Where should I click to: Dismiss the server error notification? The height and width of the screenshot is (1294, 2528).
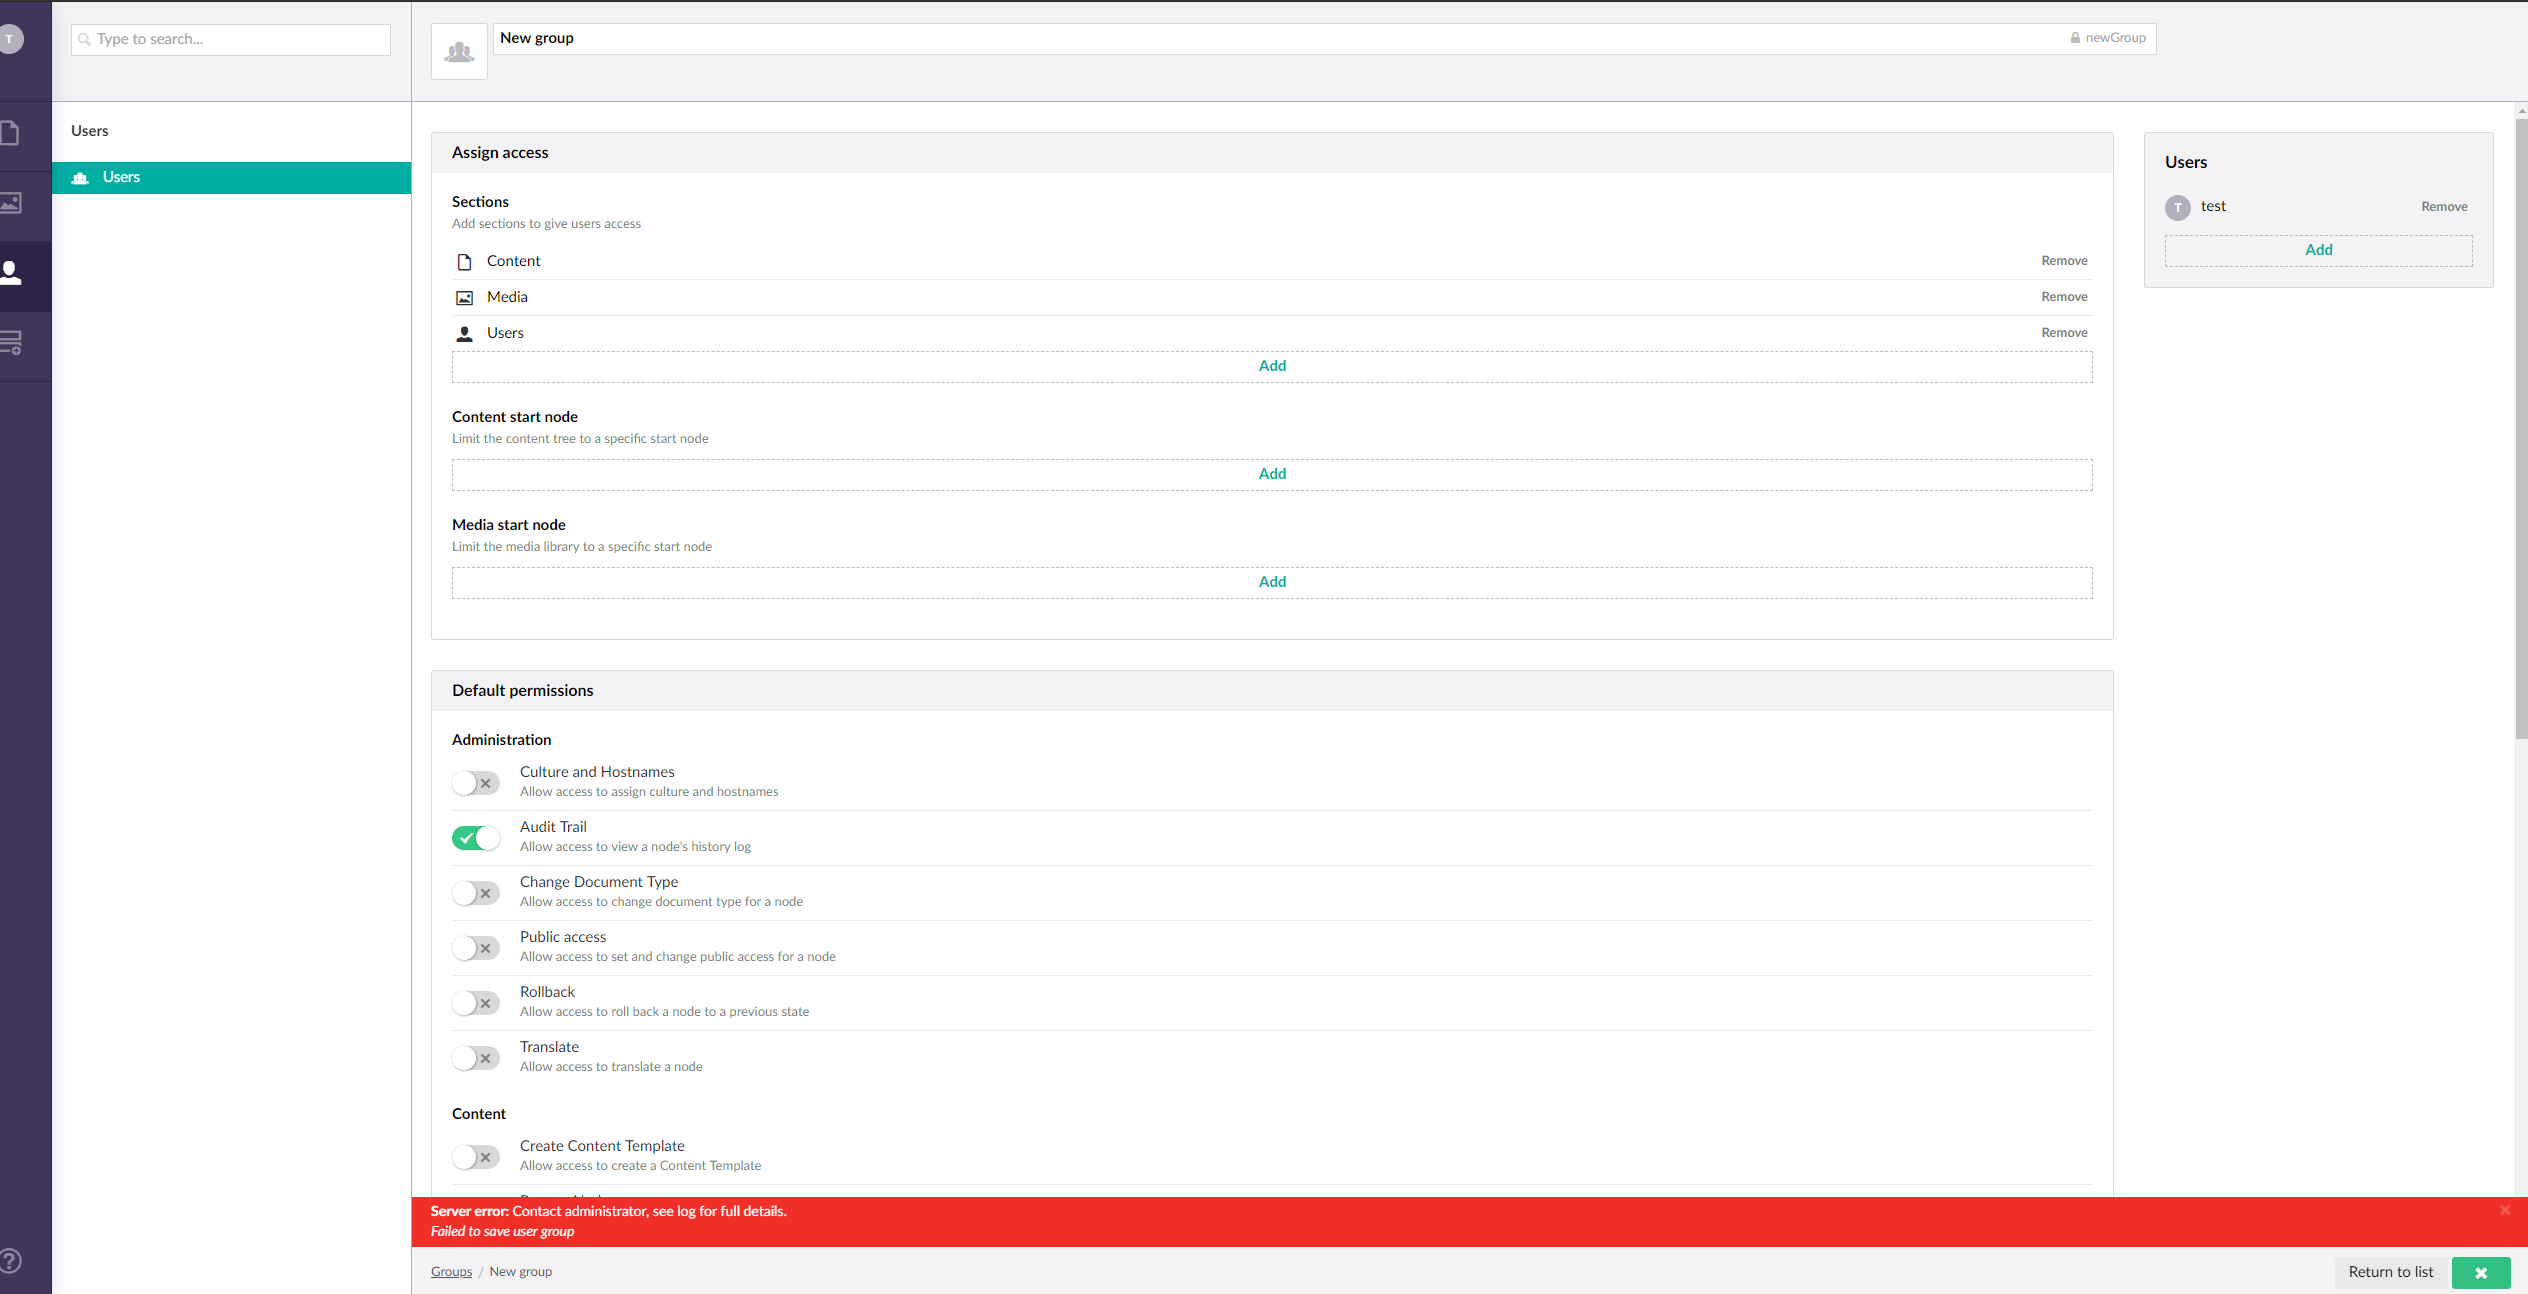(2507, 1209)
